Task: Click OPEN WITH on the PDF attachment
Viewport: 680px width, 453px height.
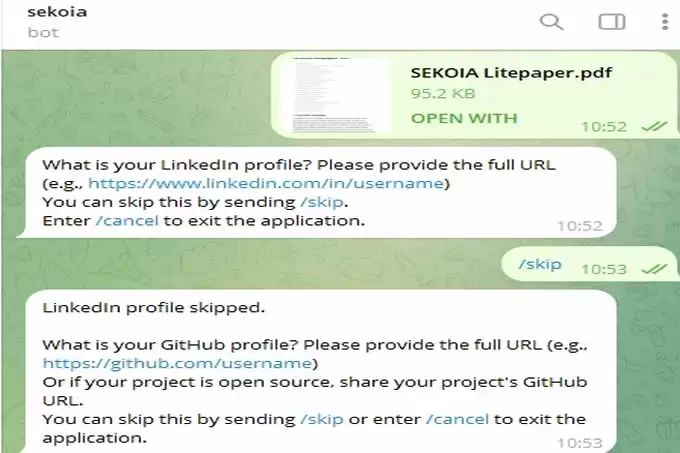Action: 464,118
